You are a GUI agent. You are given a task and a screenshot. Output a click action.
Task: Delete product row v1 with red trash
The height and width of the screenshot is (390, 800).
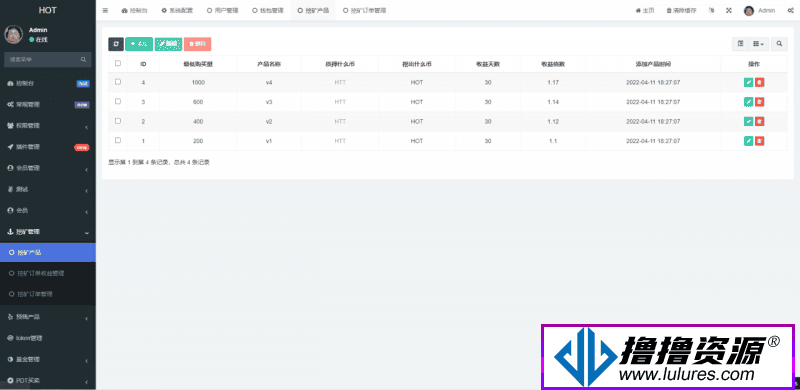click(x=760, y=141)
